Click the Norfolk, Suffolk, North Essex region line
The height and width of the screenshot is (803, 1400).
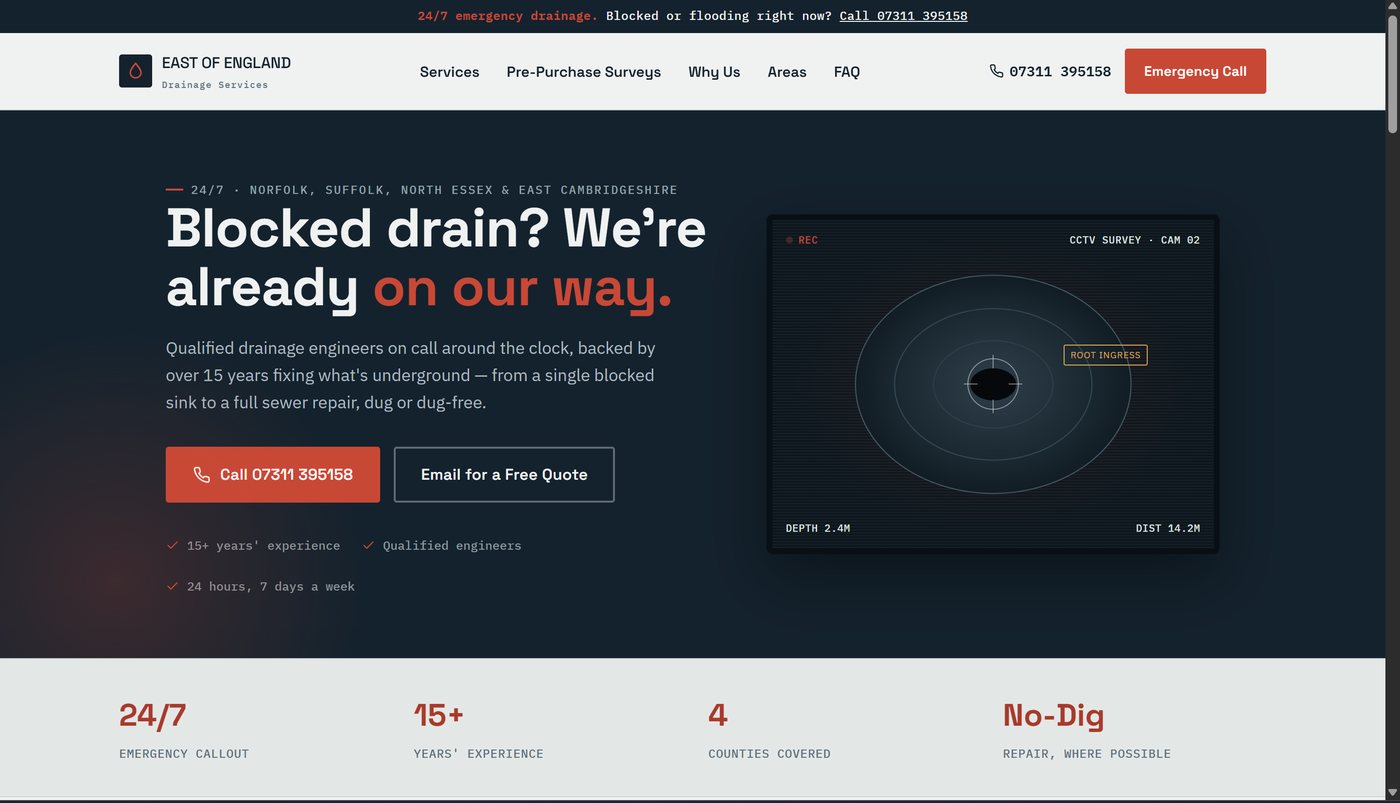click(x=434, y=190)
